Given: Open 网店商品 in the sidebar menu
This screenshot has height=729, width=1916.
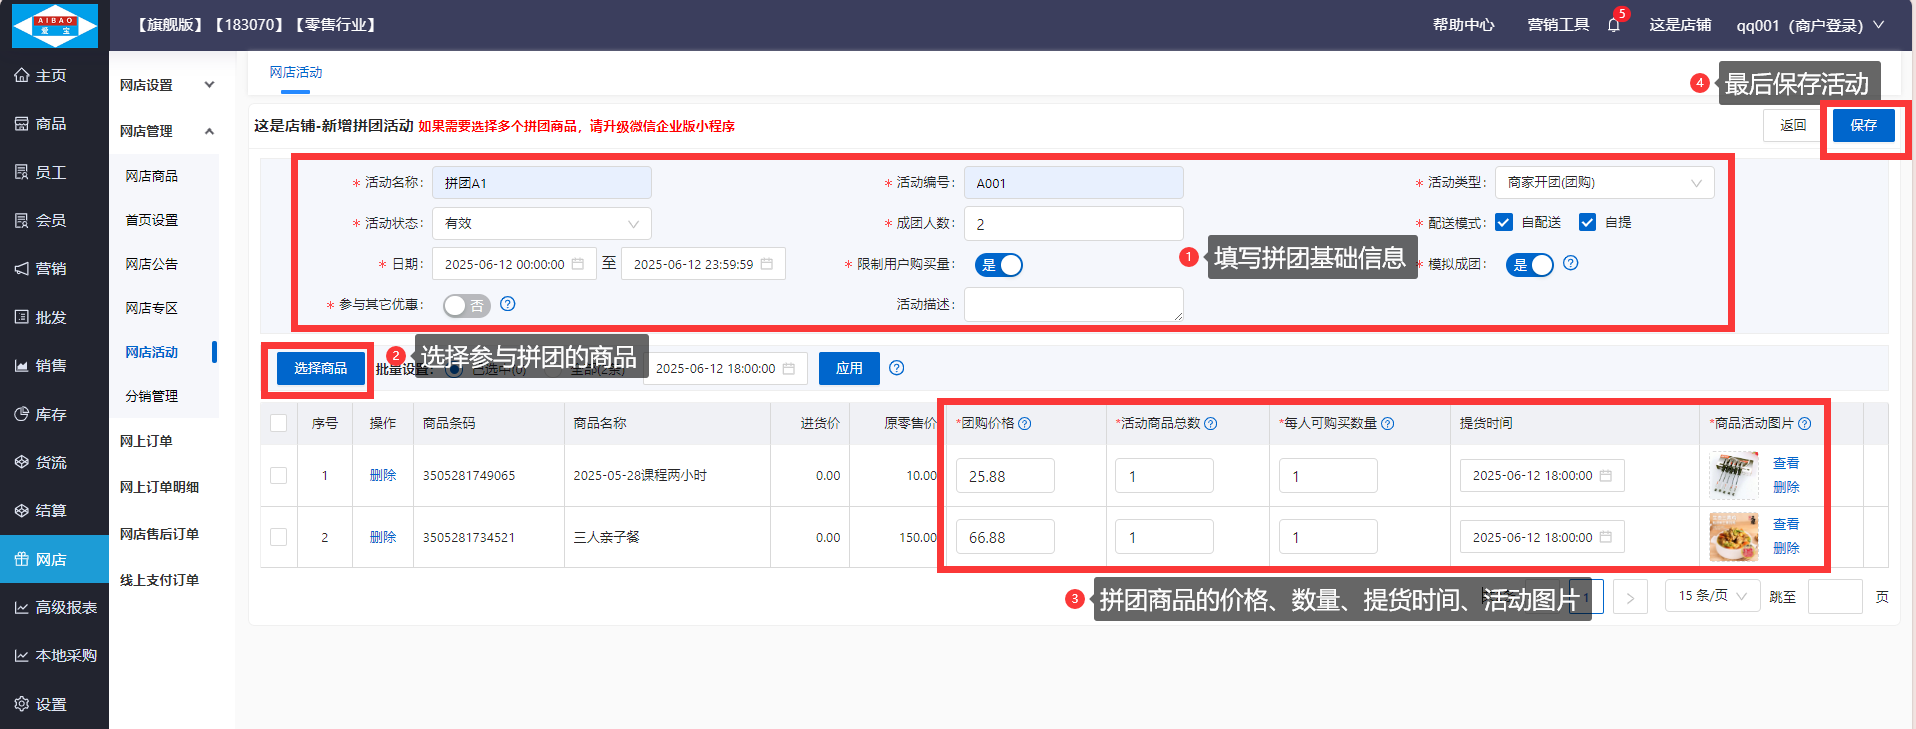Looking at the screenshot, I should point(152,176).
